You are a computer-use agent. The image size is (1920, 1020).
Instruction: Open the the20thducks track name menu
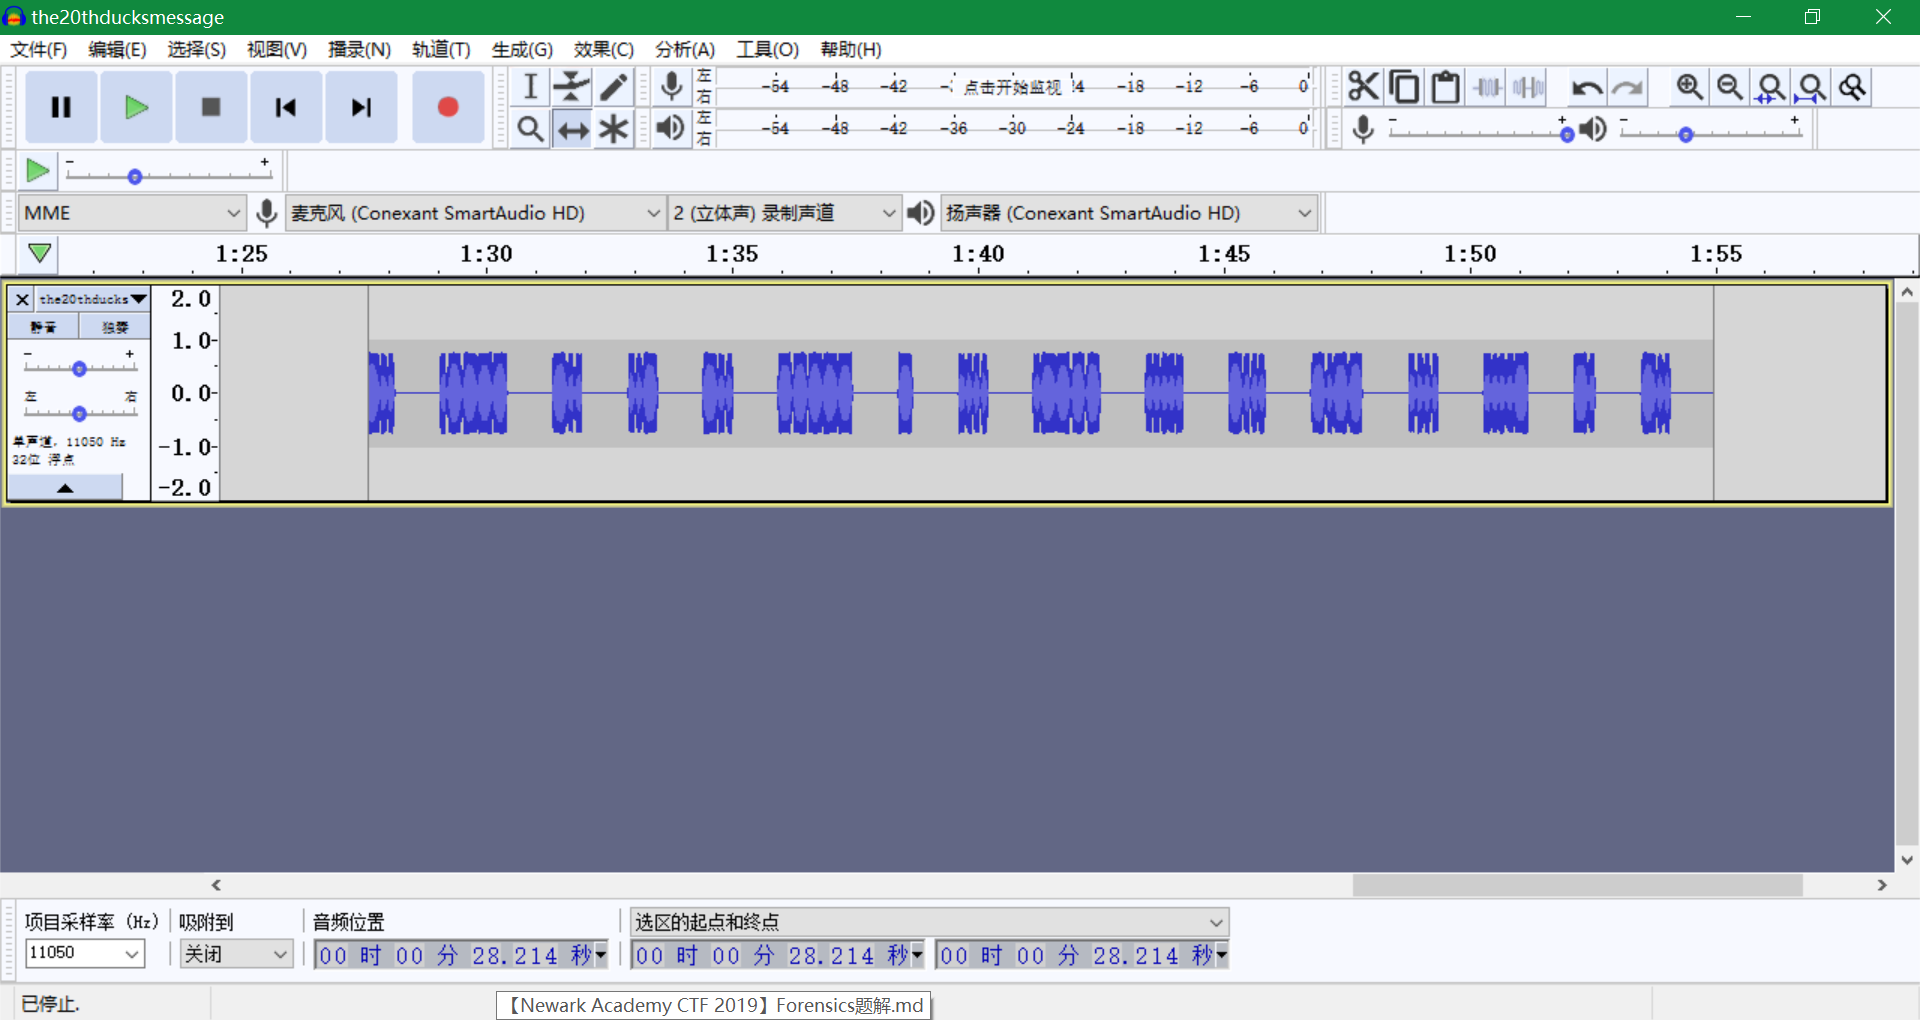pyautogui.click(x=93, y=299)
